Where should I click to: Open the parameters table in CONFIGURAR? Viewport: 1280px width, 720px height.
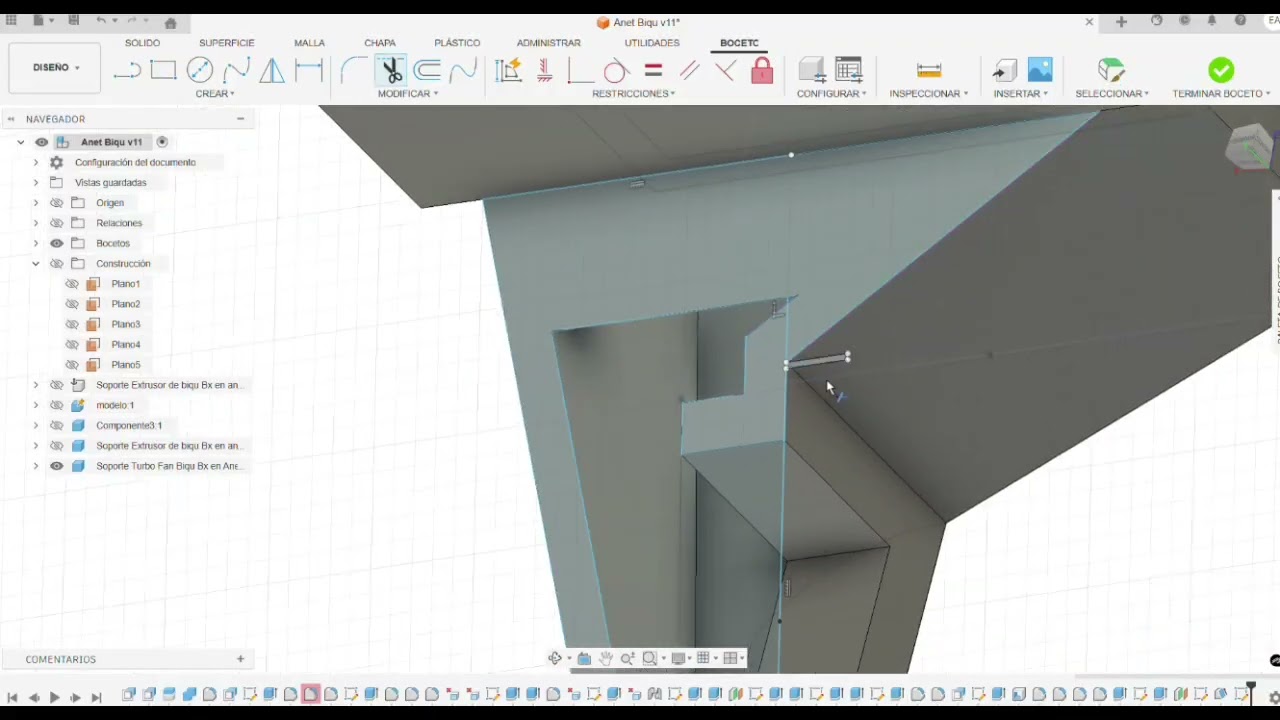pyautogui.click(x=849, y=70)
